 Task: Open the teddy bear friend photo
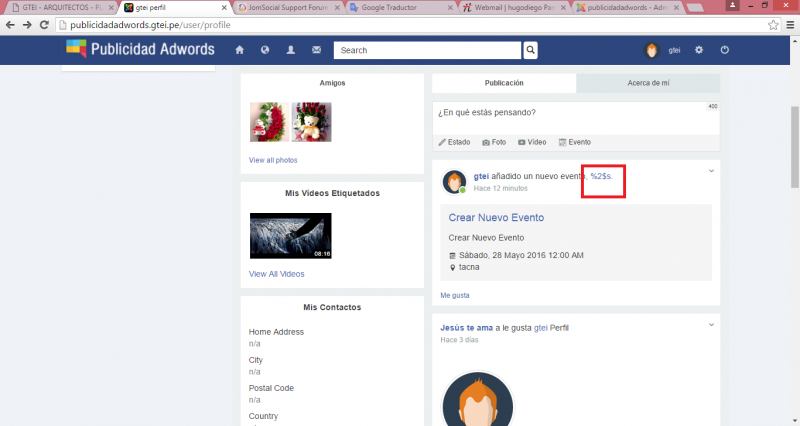pos(312,122)
